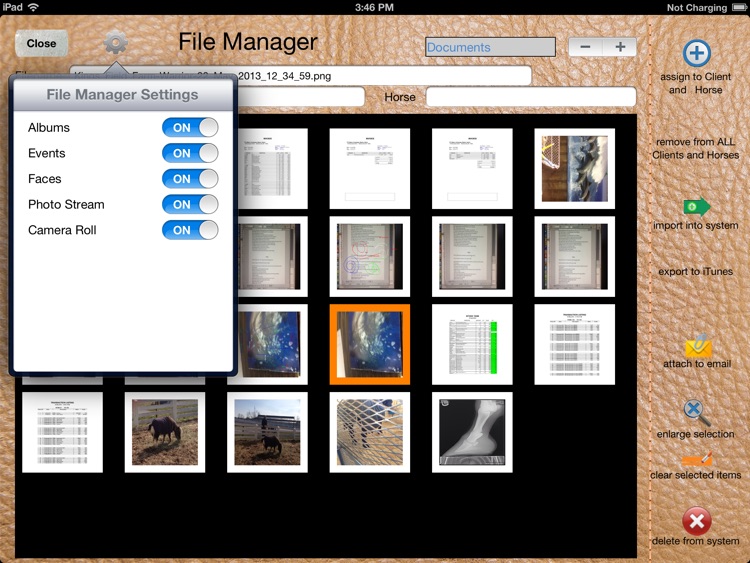Open File Manager settings gear icon
750x563 pixels.
pos(115,44)
